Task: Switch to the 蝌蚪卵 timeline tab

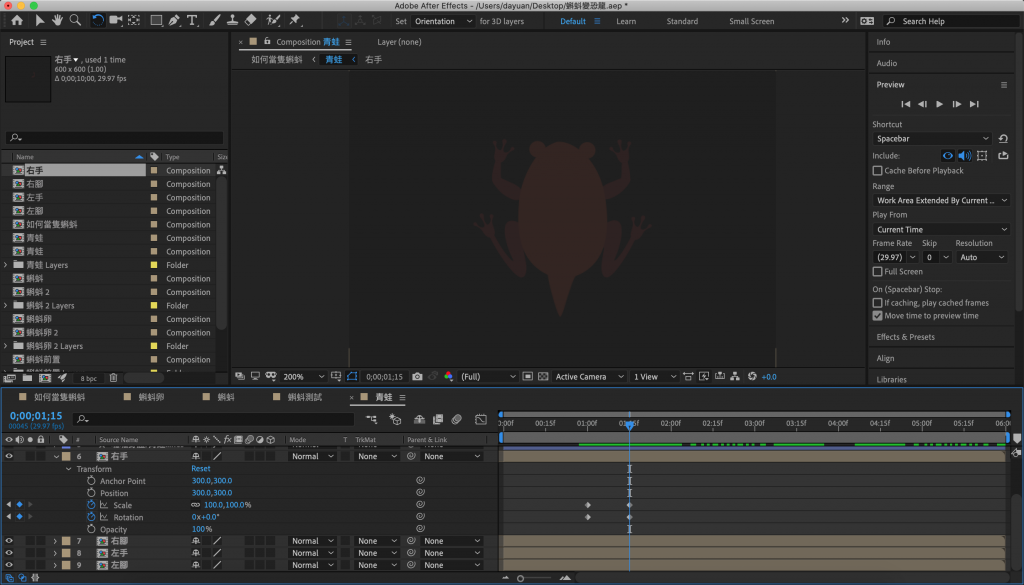Action: click(151, 397)
